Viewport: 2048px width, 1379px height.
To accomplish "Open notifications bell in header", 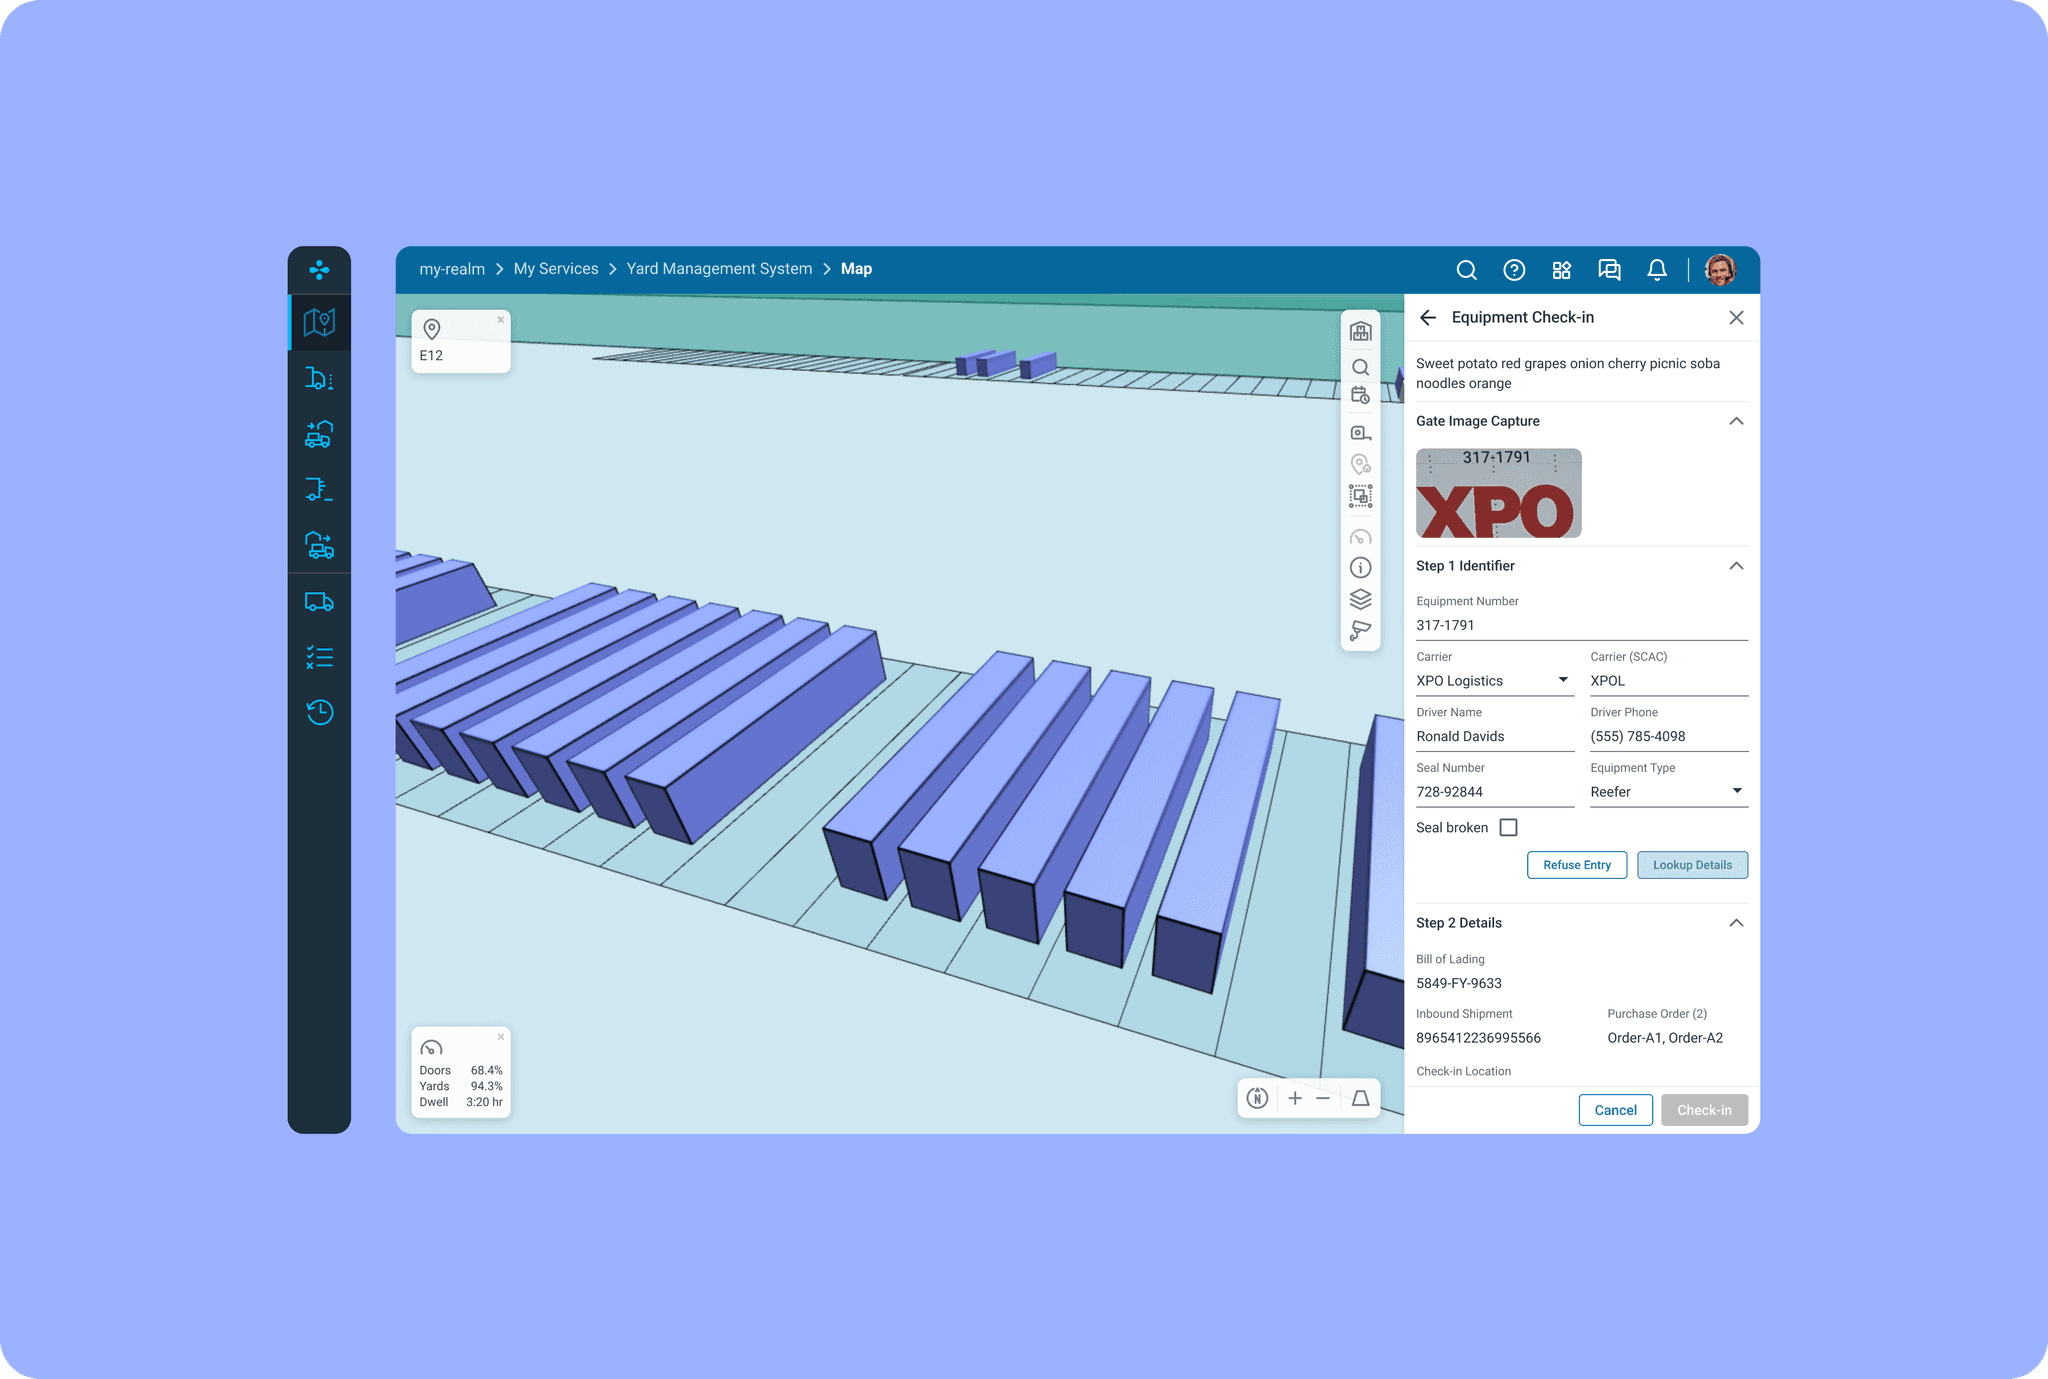I will pos(1657,270).
